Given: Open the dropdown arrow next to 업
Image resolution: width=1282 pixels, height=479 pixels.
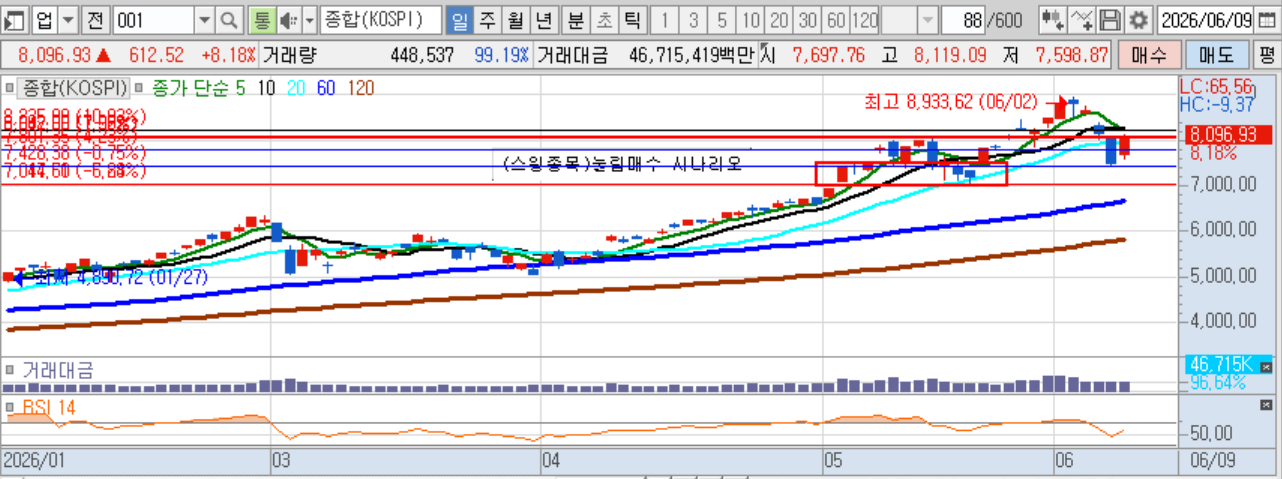Looking at the screenshot, I should pyautogui.click(x=68, y=19).
